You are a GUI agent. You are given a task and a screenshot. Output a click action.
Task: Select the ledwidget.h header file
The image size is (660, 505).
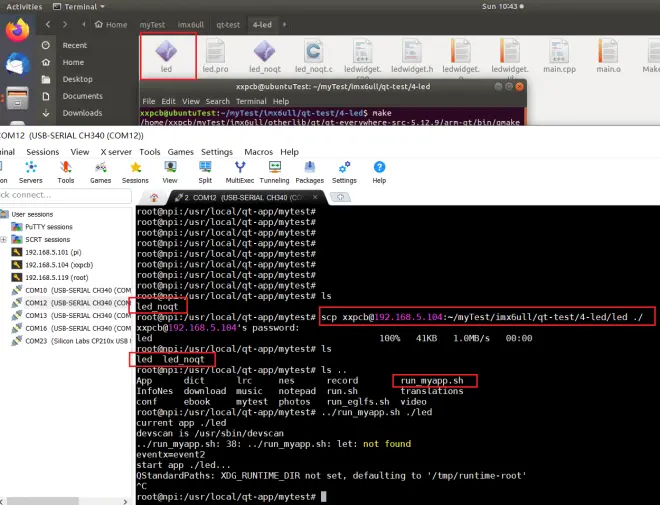(x=412, y=56)
